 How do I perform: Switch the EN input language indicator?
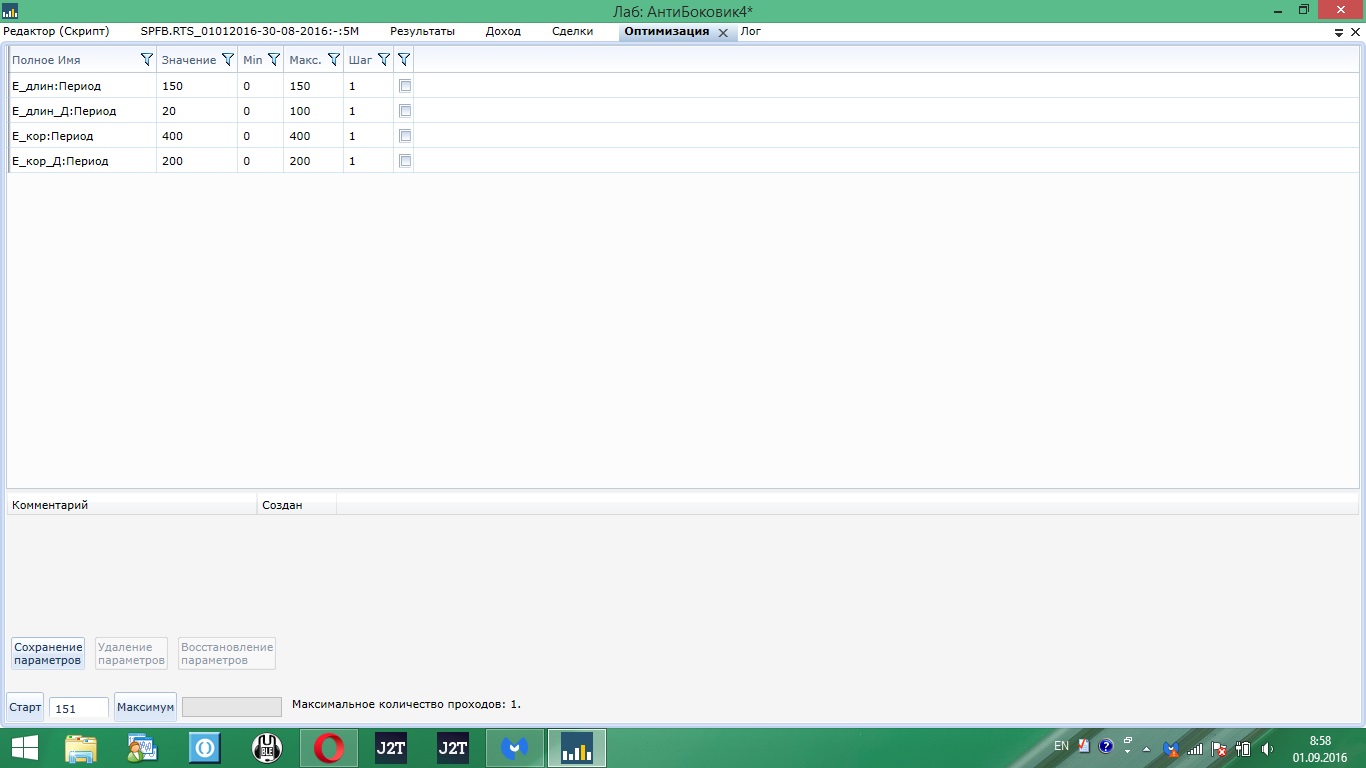pyautogui.click(x=1061, y=746)
